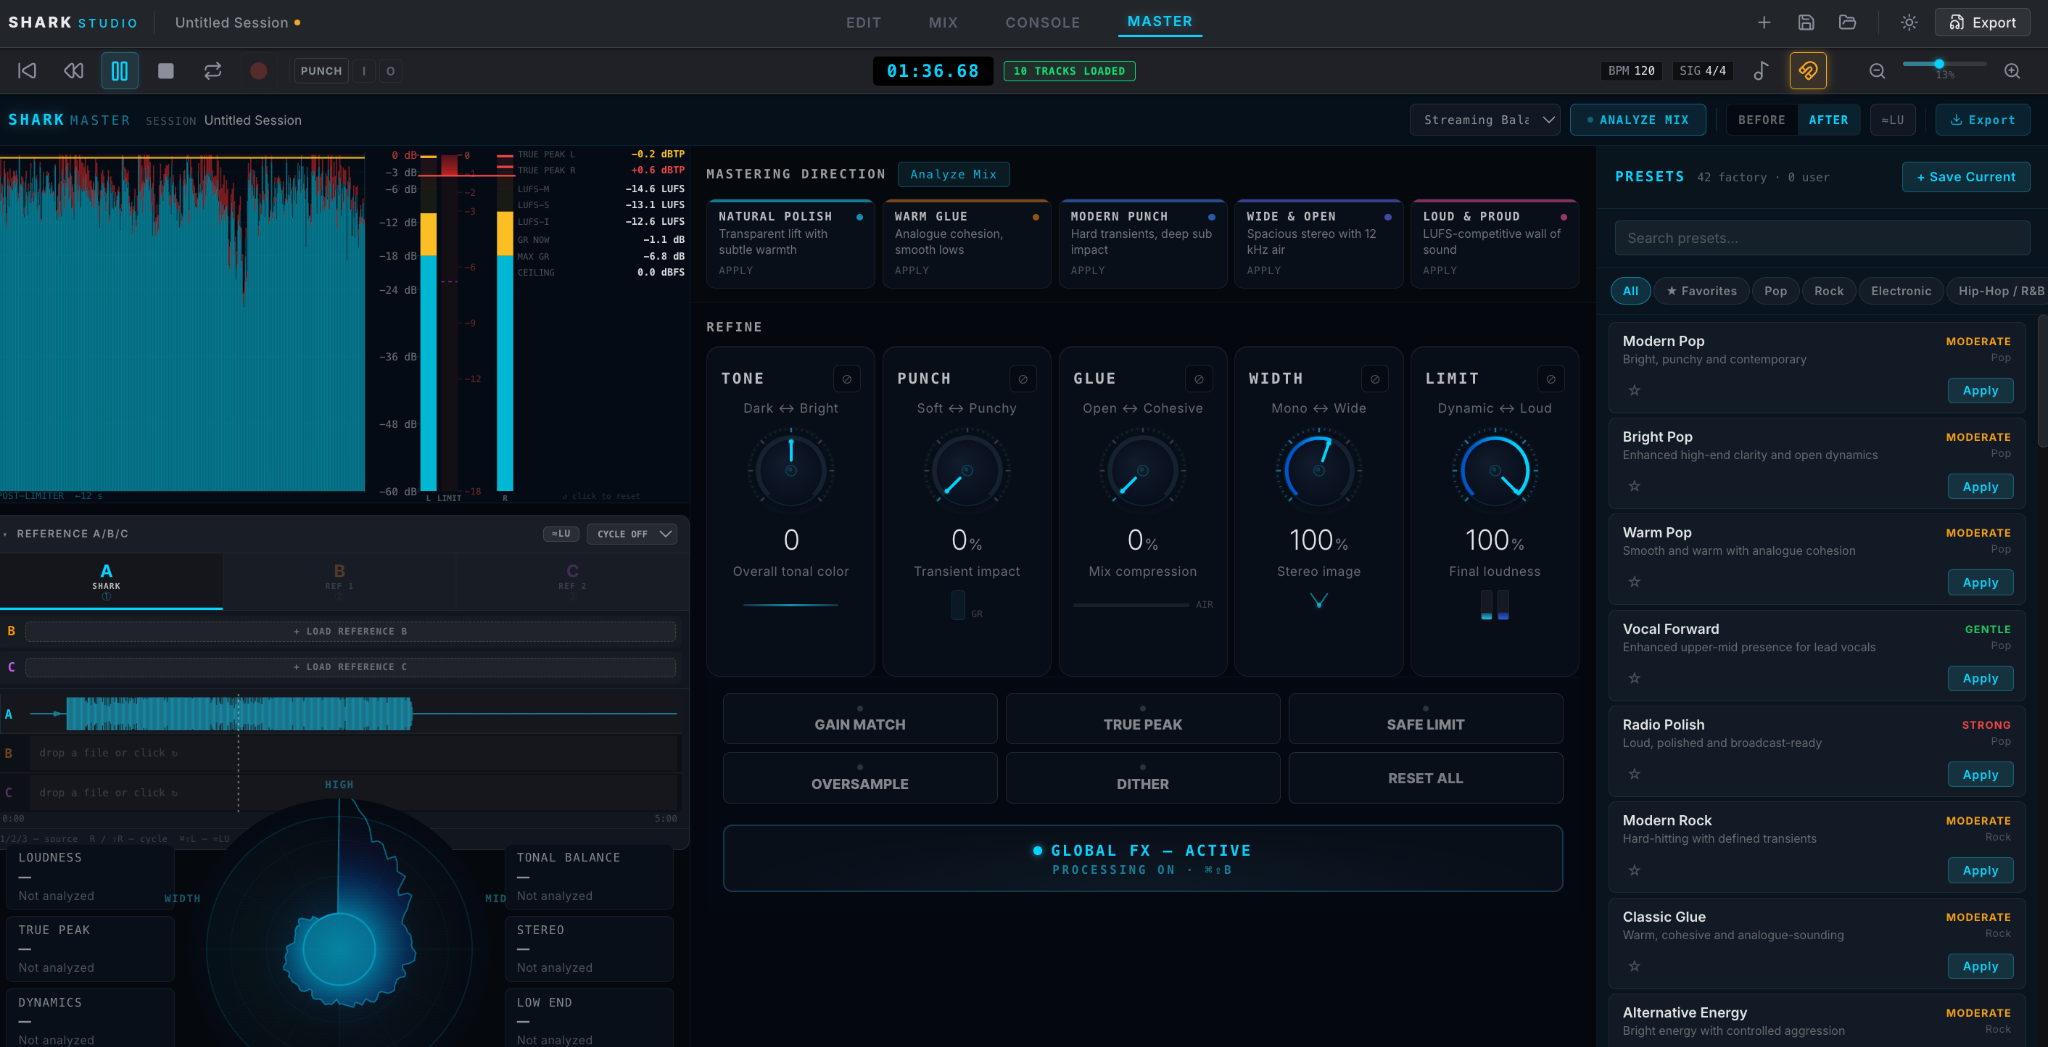Favorite the Classic Glue preset star
Screen dimensions: 2048x1047
coord(1634,966)
